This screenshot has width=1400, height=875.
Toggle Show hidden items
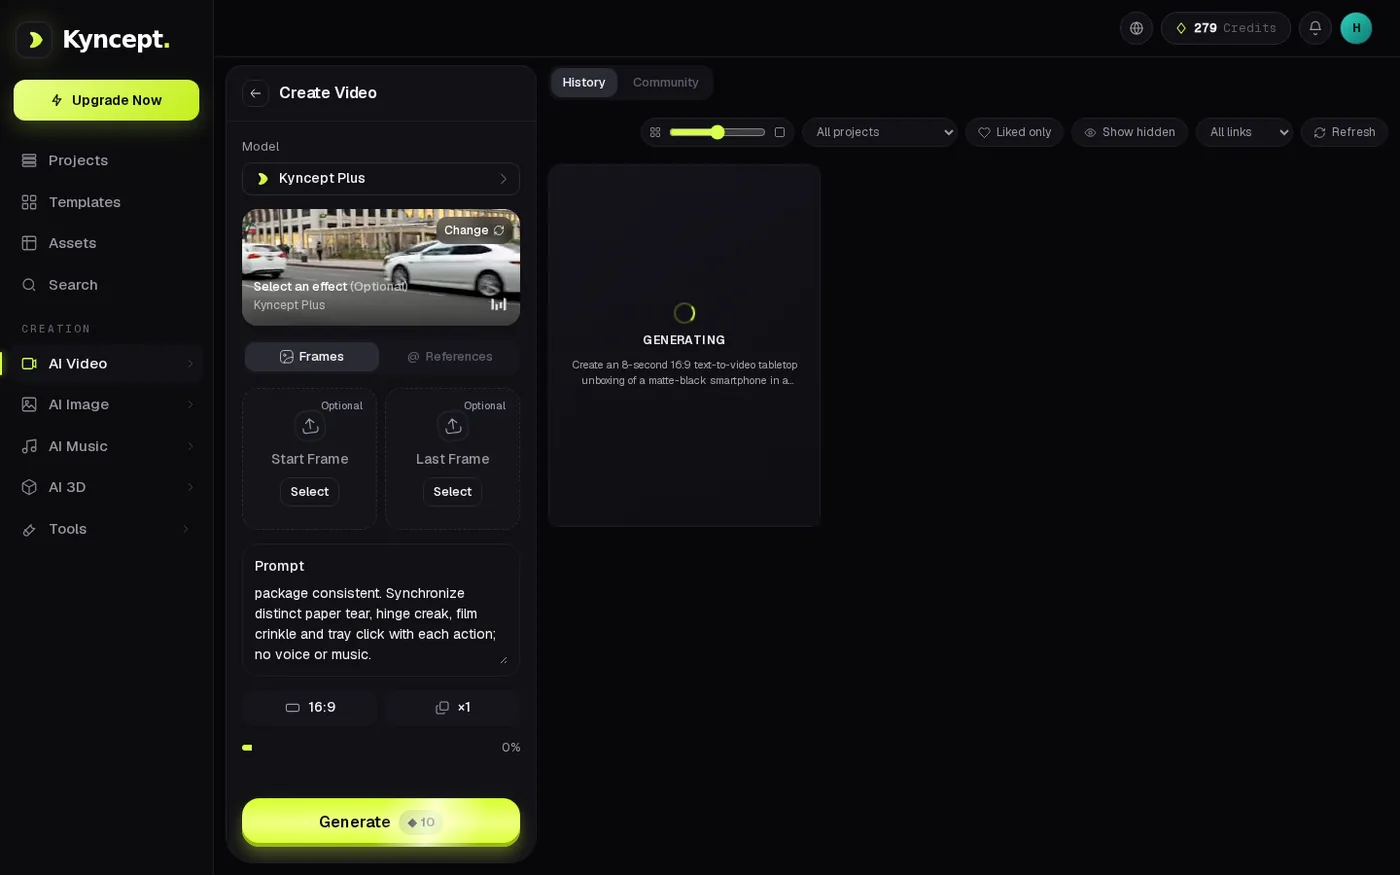1130,132
